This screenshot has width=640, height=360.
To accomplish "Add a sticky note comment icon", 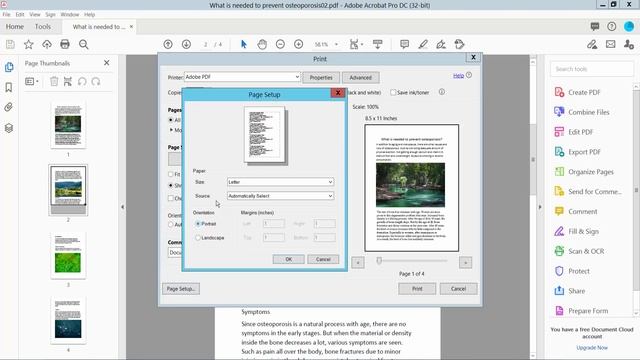I will pyautogui.click(x=404, y=44).
